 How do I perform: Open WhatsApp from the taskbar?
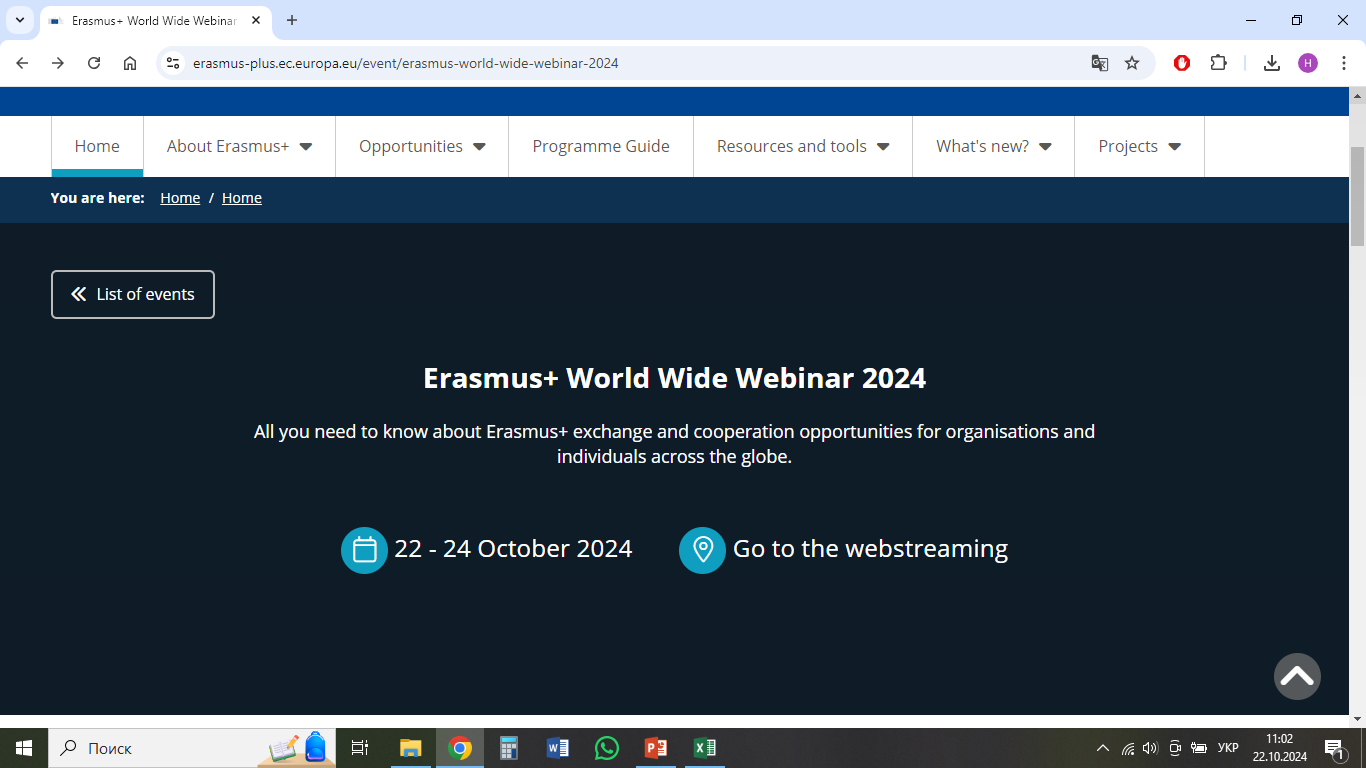(607, 748)
